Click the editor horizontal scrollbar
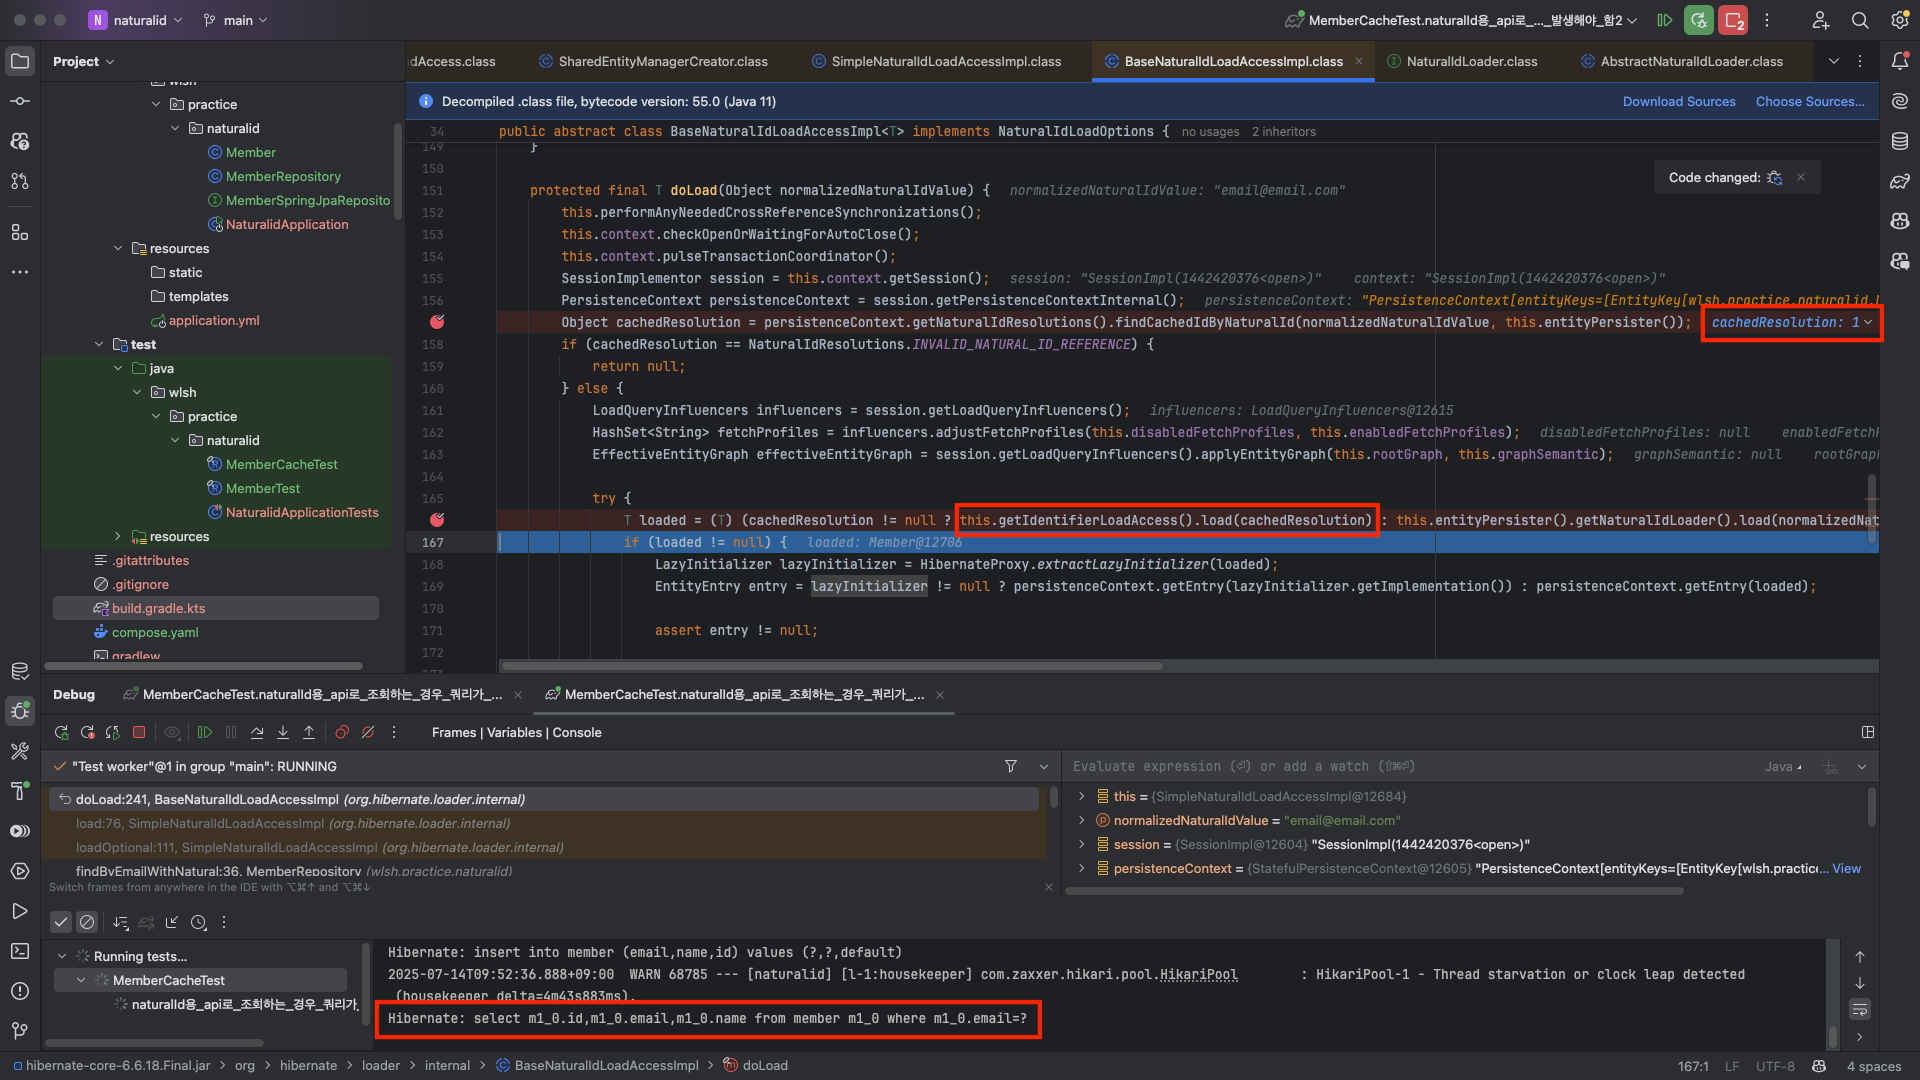The height and width of the screenshot is (1080, 1920). (830, 666)
